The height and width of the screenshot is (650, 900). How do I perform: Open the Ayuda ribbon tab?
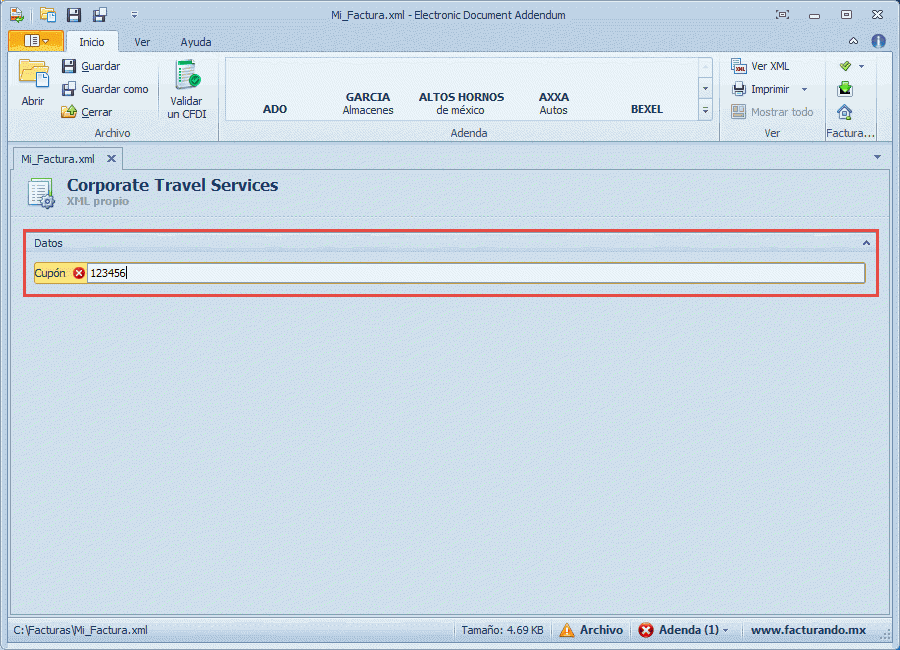[195, 42]
